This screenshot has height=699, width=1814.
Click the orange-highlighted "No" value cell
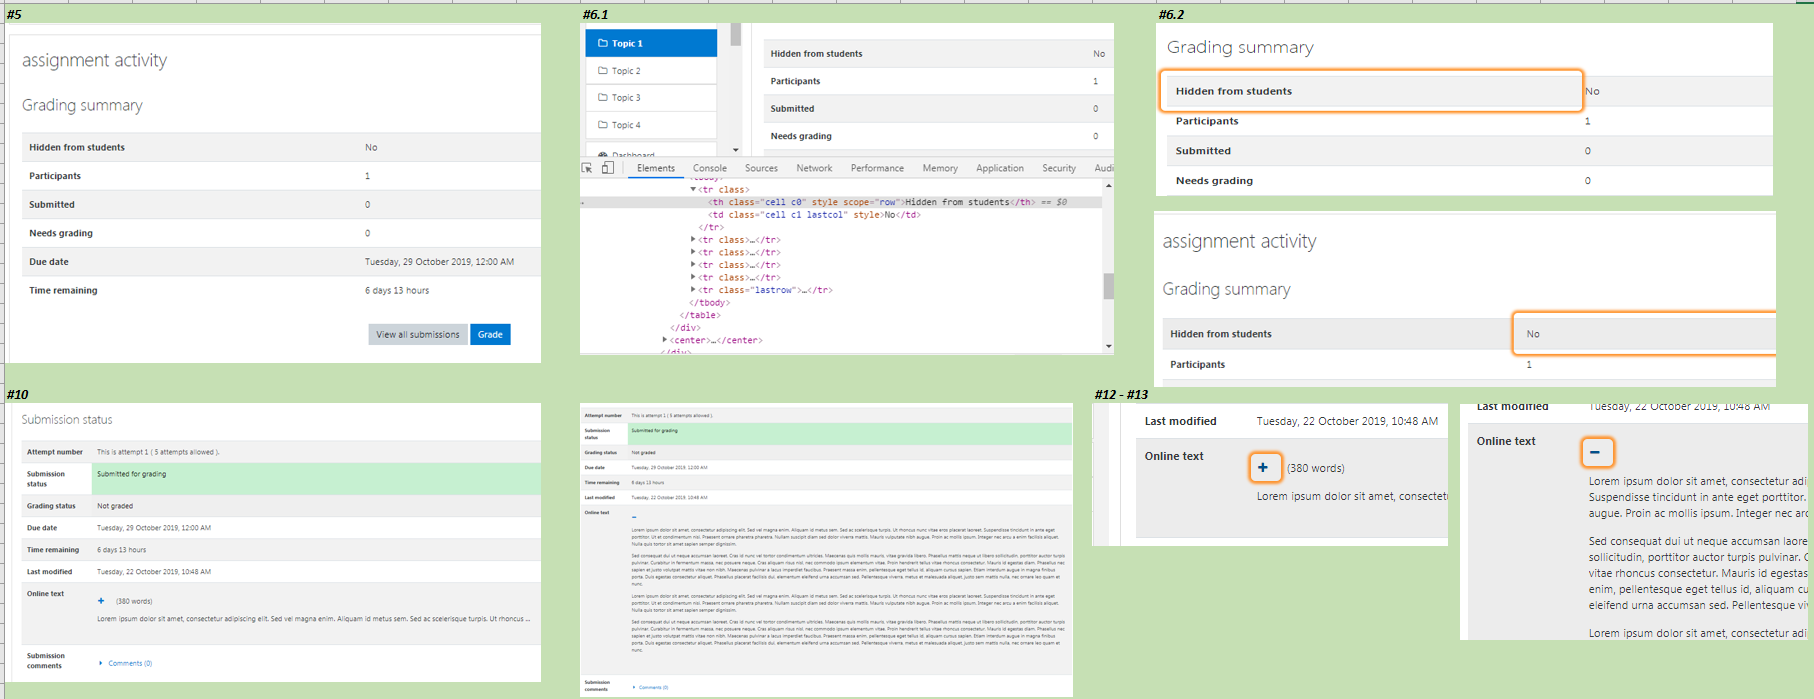coord(1644,333)
